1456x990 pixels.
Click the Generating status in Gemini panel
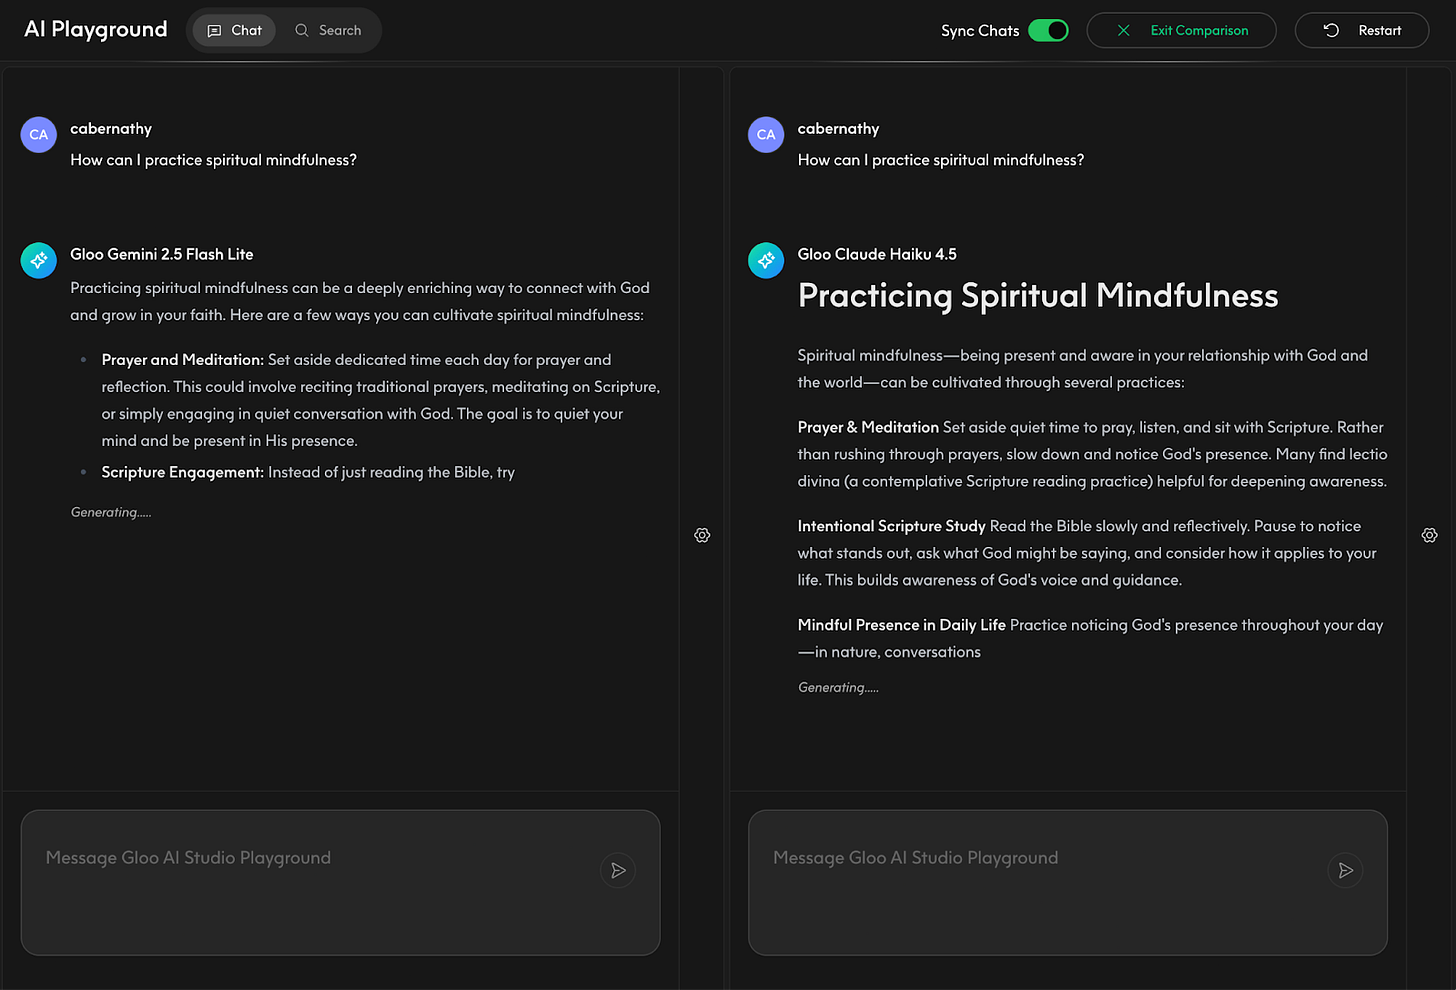tap(111, 512)
